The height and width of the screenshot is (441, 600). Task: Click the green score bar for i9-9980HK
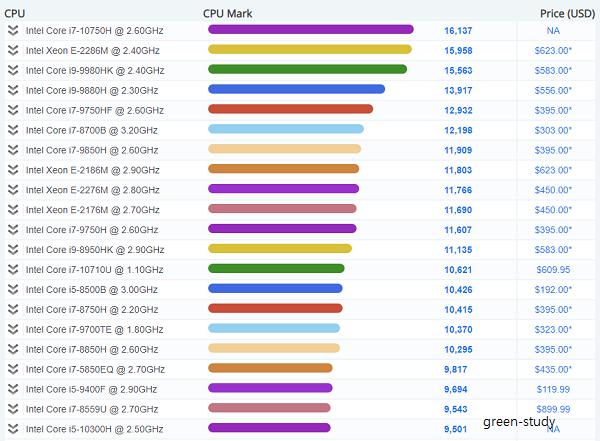click(307, 69)
